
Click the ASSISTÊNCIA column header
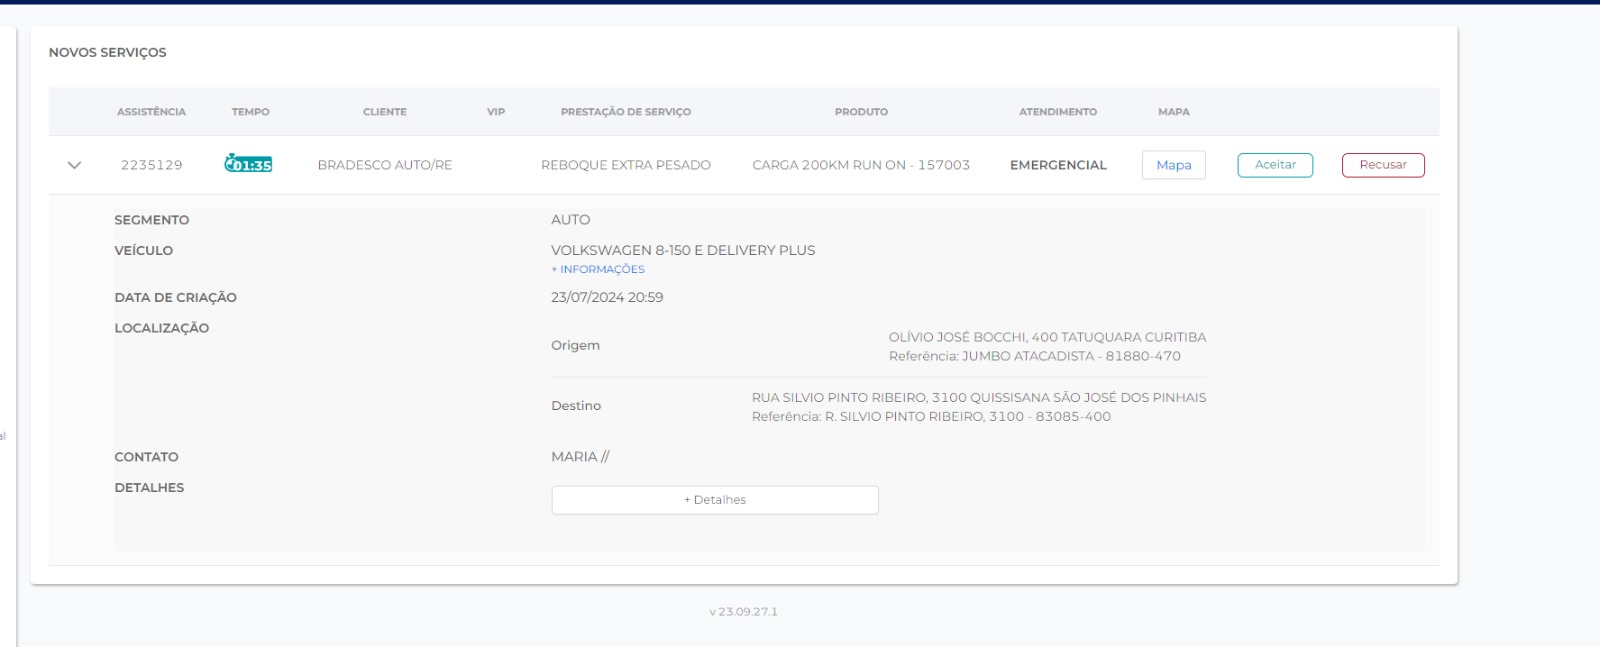pyautogui.click(x=151, y=112)
